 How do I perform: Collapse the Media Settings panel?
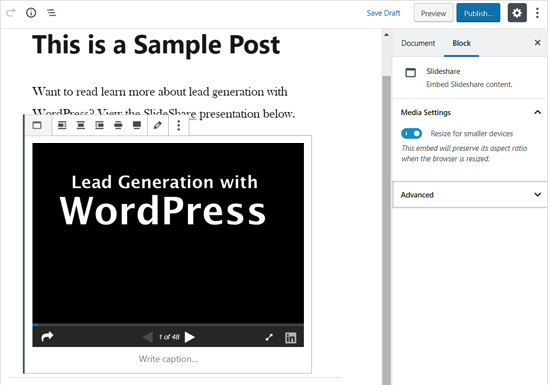pos(470,112)
